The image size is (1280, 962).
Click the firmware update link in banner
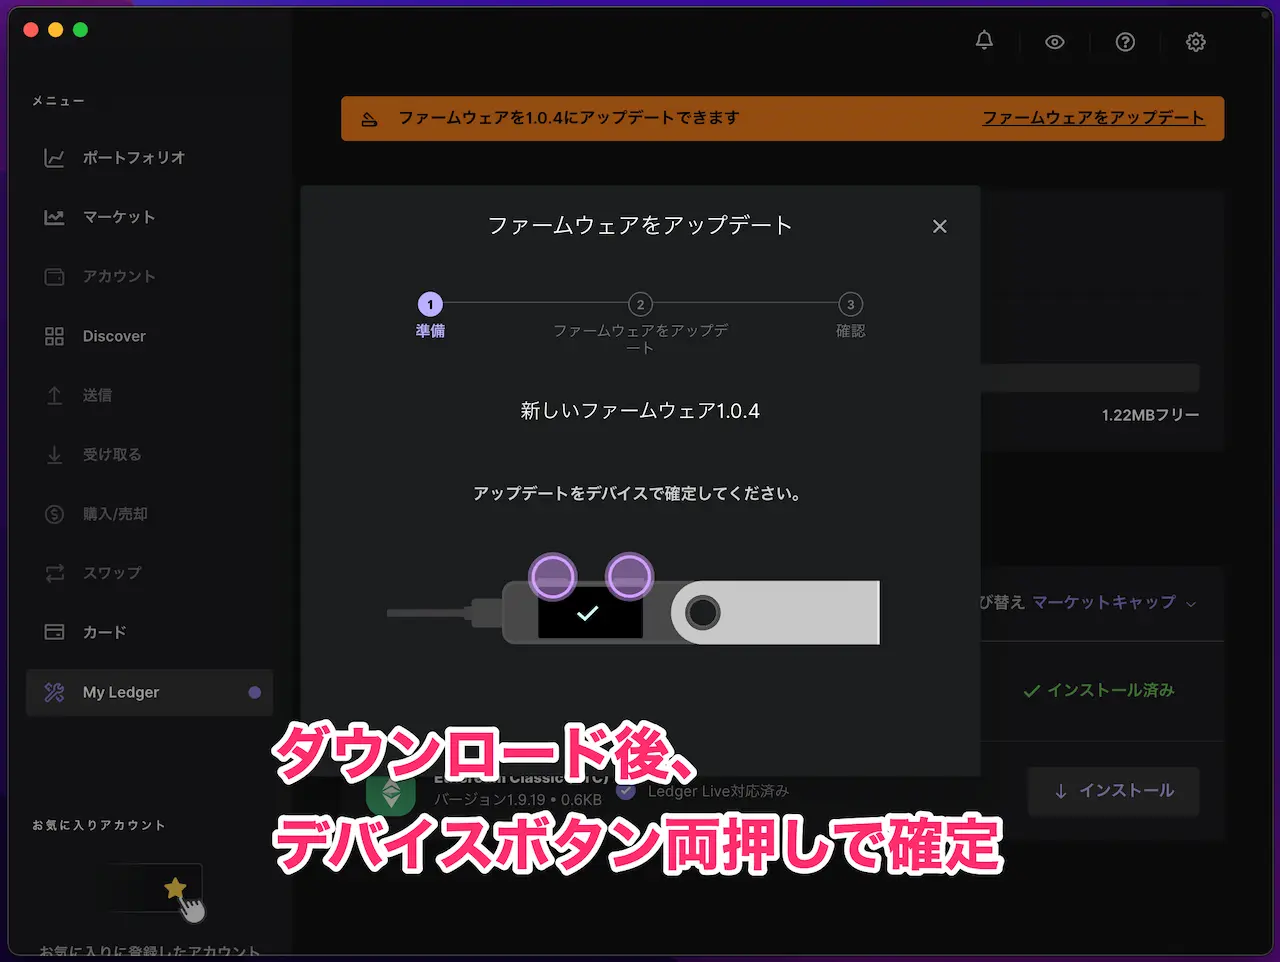[1093, 118]
